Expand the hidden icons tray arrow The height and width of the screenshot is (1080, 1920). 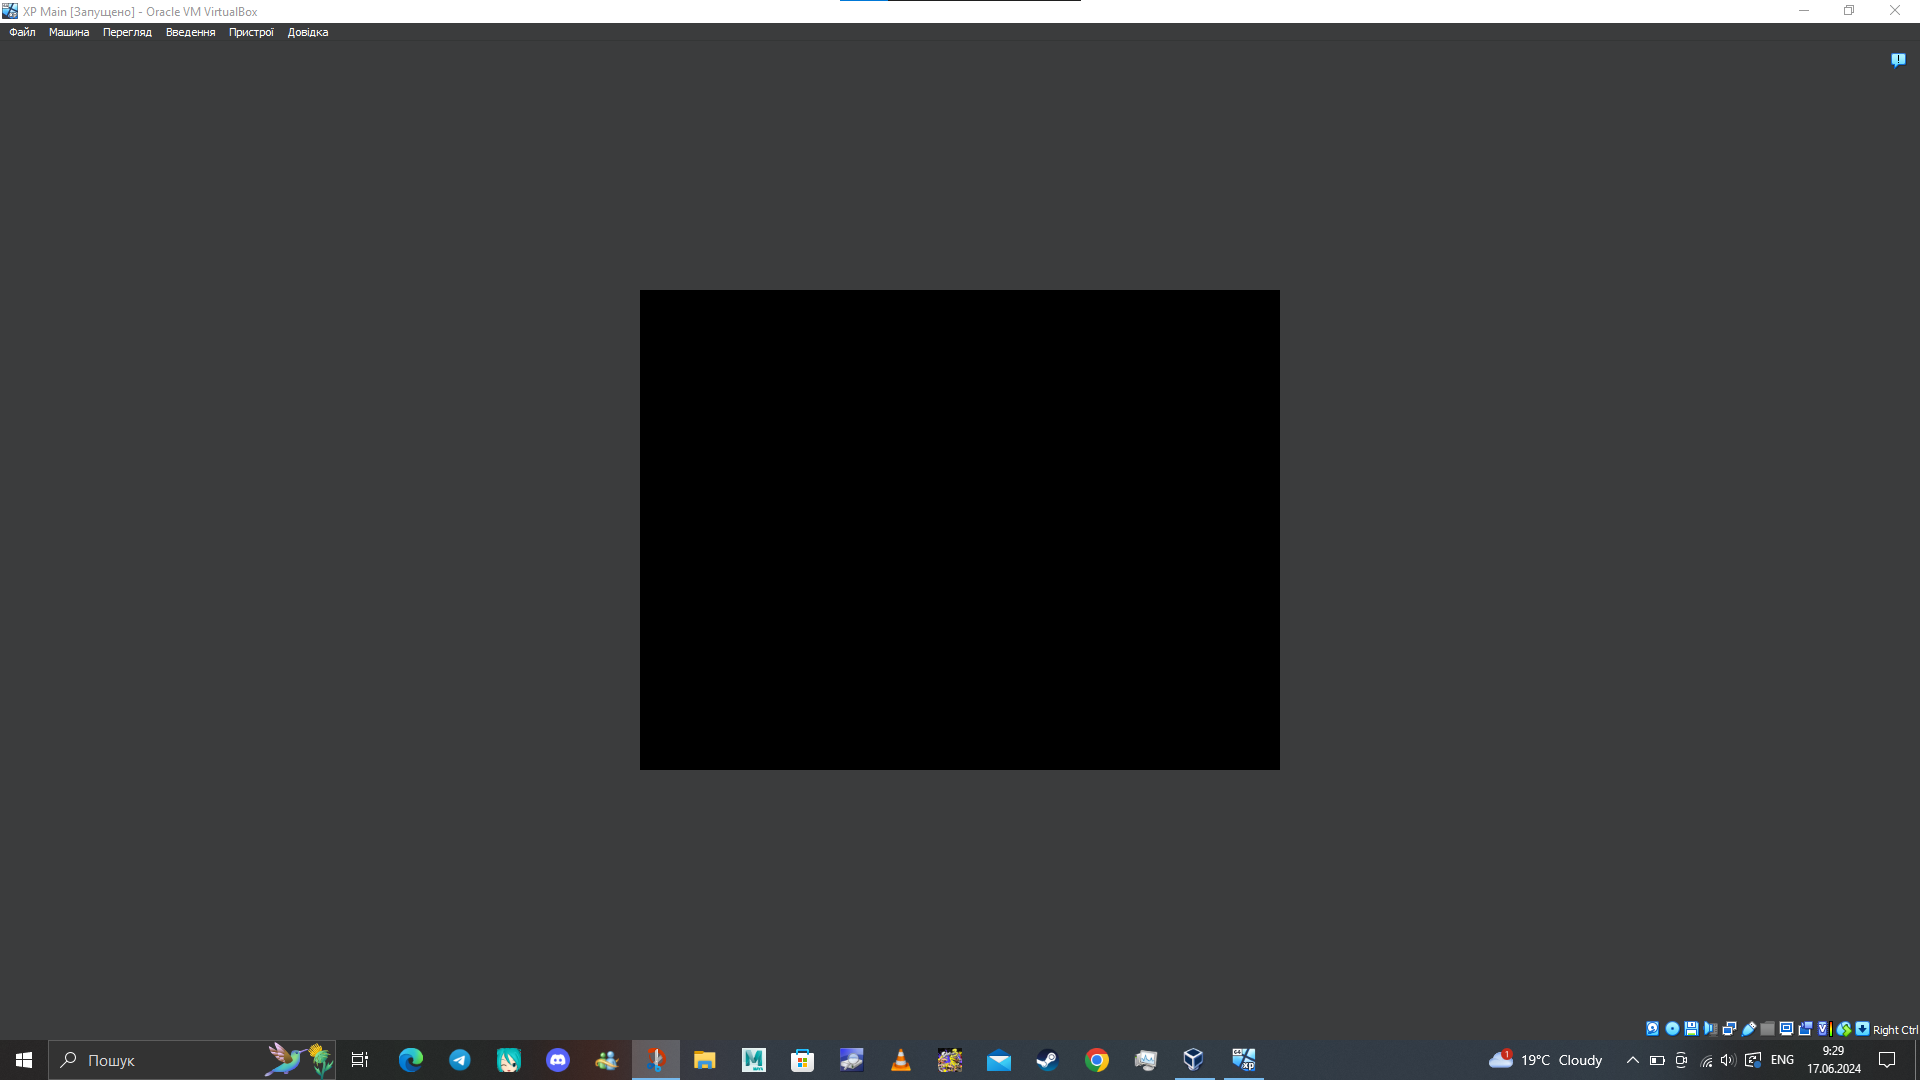[1631, 1060]
